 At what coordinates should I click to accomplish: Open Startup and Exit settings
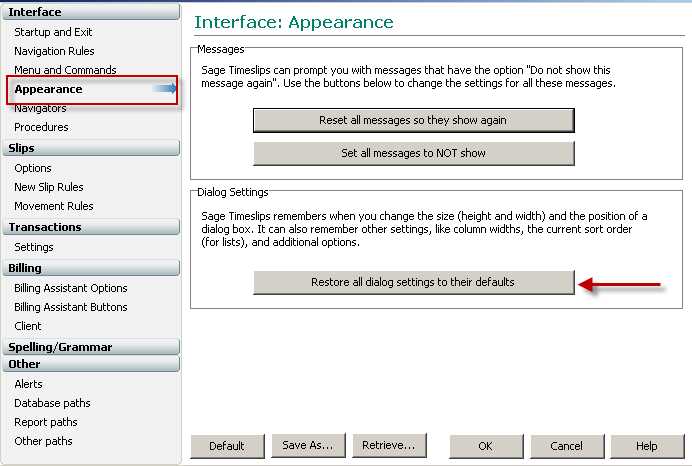(x=53, y=32)
